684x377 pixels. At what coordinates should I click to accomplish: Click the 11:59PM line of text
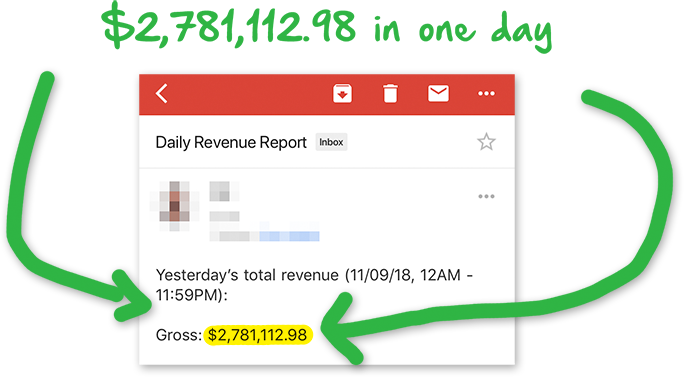pyautogui.click(x=192, y=295)
